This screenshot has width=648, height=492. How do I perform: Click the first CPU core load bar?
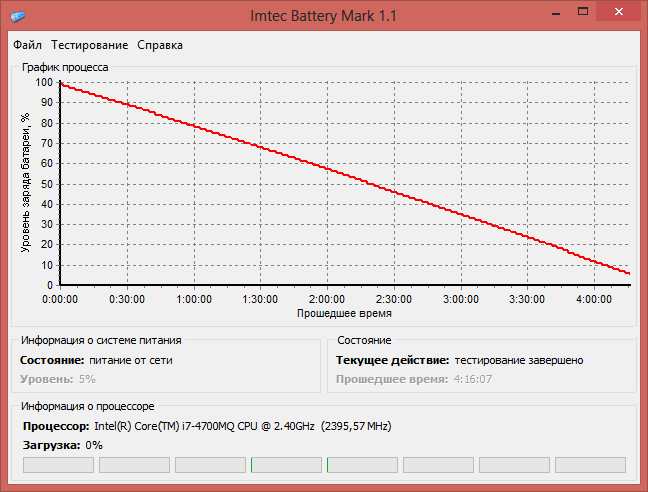coord(58,465)
